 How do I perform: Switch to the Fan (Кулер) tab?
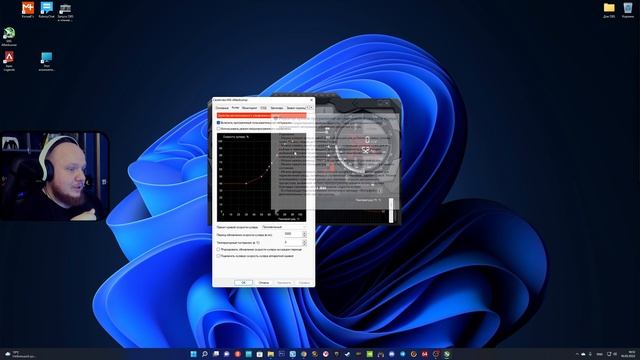tap(236, 108)
